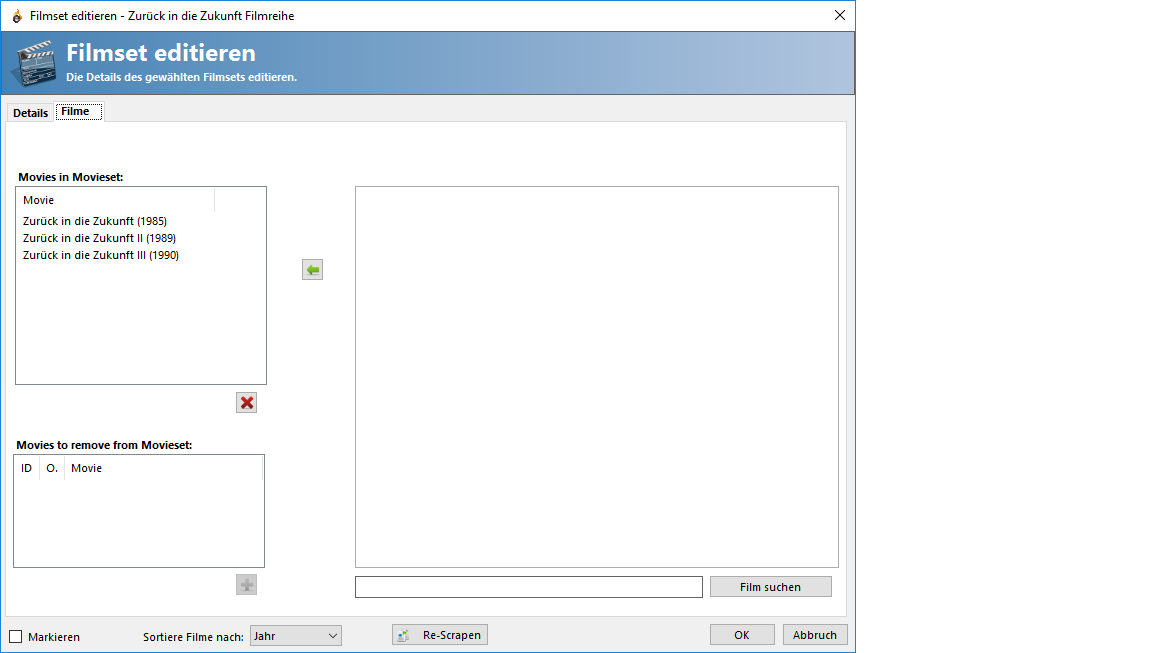Click the O. column header

(51, 468)
